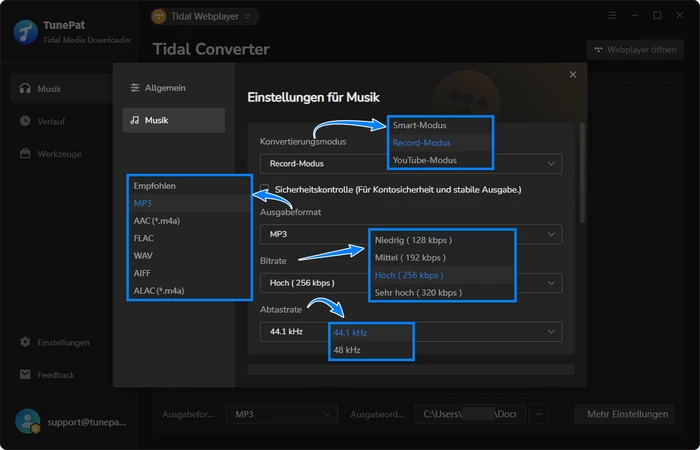The image size is (700, 450).
Task: Click the headphones icon beside Musik
Action: coord(25,88)
